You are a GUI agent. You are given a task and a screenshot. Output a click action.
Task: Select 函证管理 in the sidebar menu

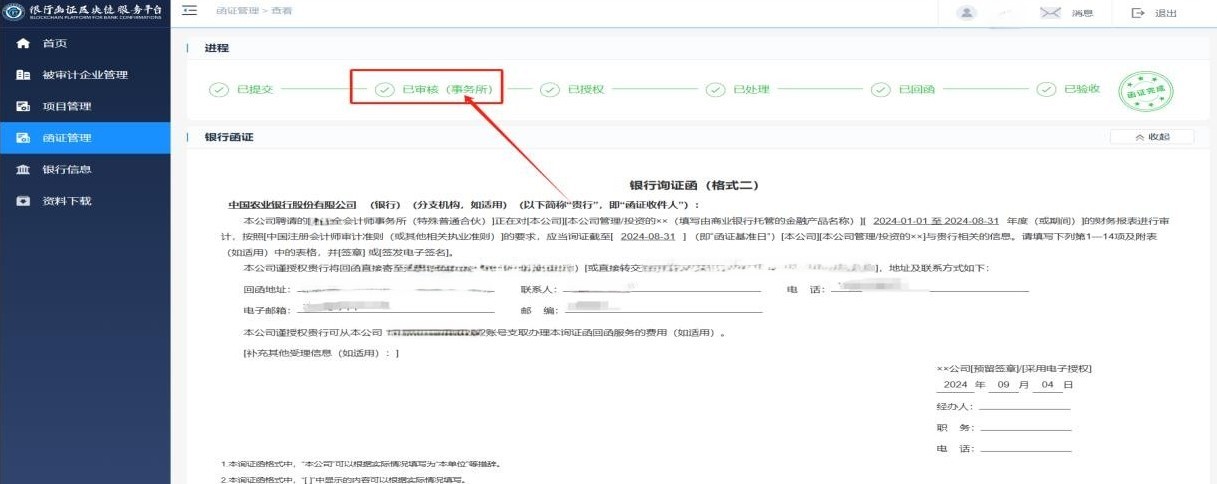(66, 138)
